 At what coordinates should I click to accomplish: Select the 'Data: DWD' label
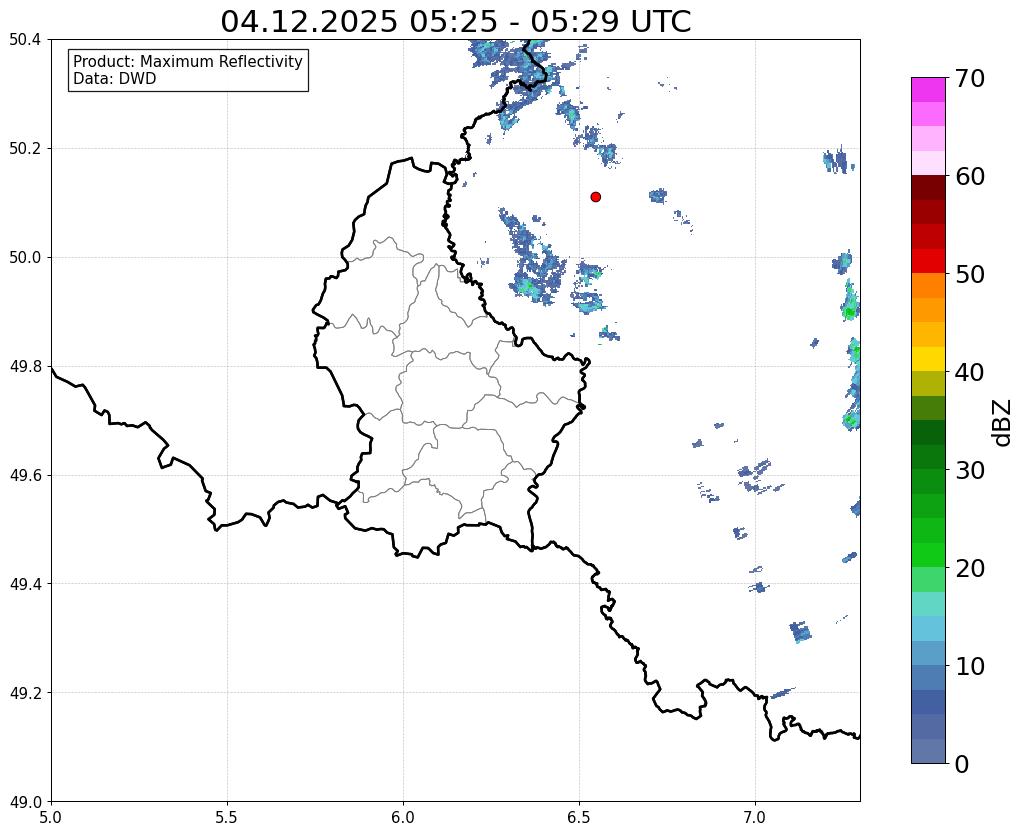[x=115, y=79]
